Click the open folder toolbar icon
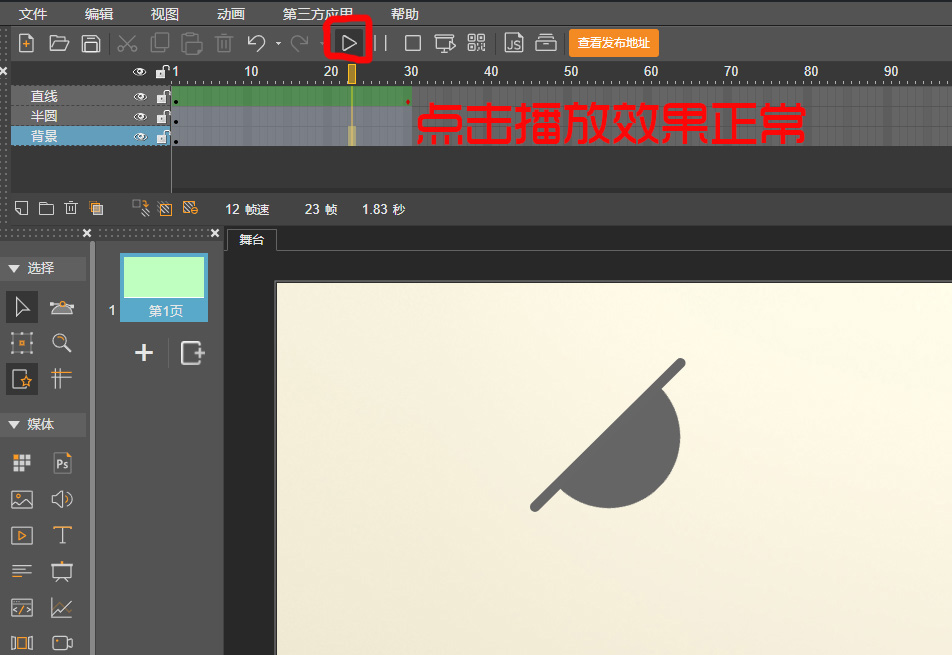 pyautogui.click(x=59, y=43)
